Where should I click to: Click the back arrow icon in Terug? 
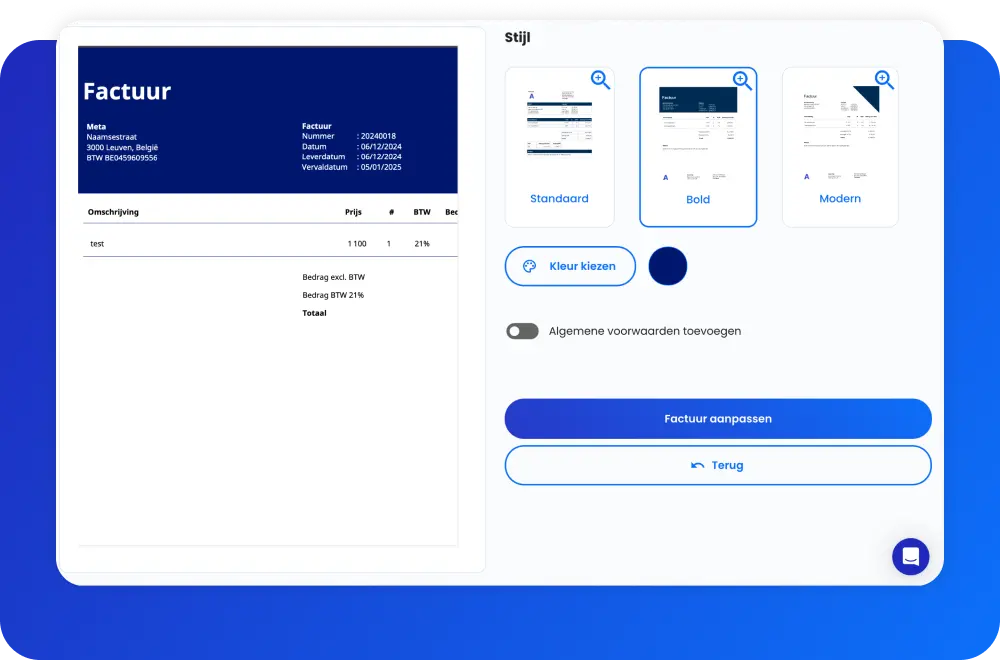click(x=699, y=464)
